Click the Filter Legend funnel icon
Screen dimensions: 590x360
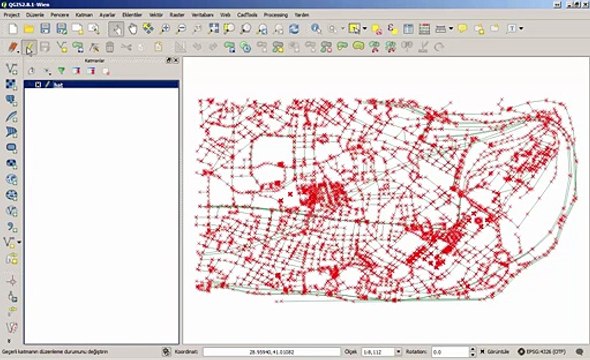[x=61, y=71]
